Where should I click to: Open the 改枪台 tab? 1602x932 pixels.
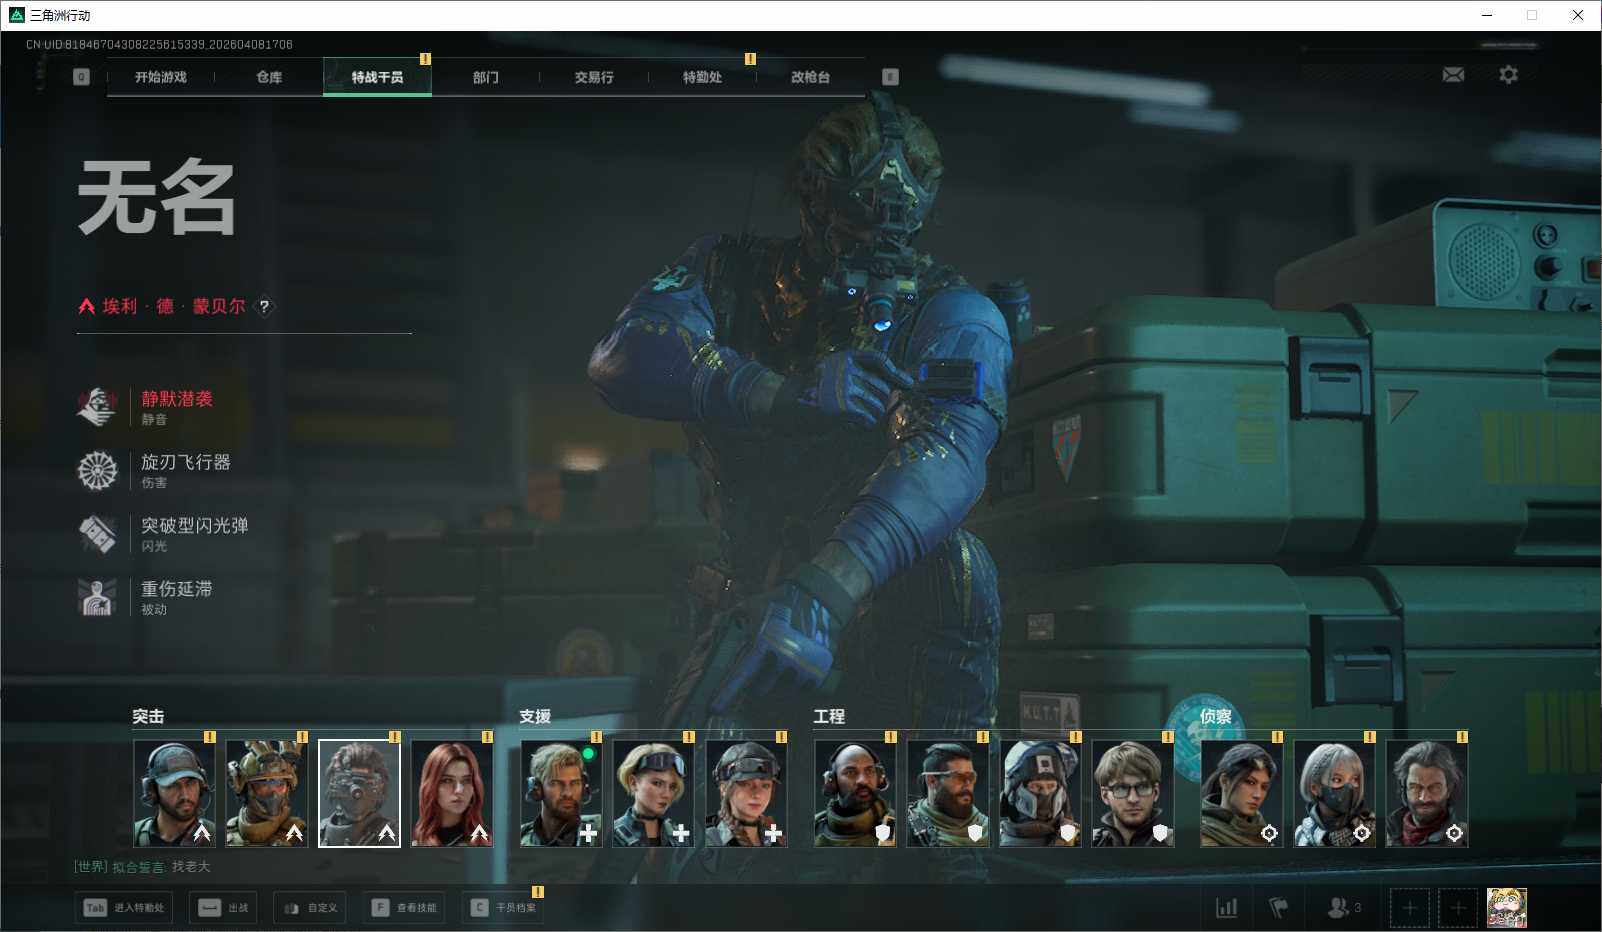tap(810, 77)
